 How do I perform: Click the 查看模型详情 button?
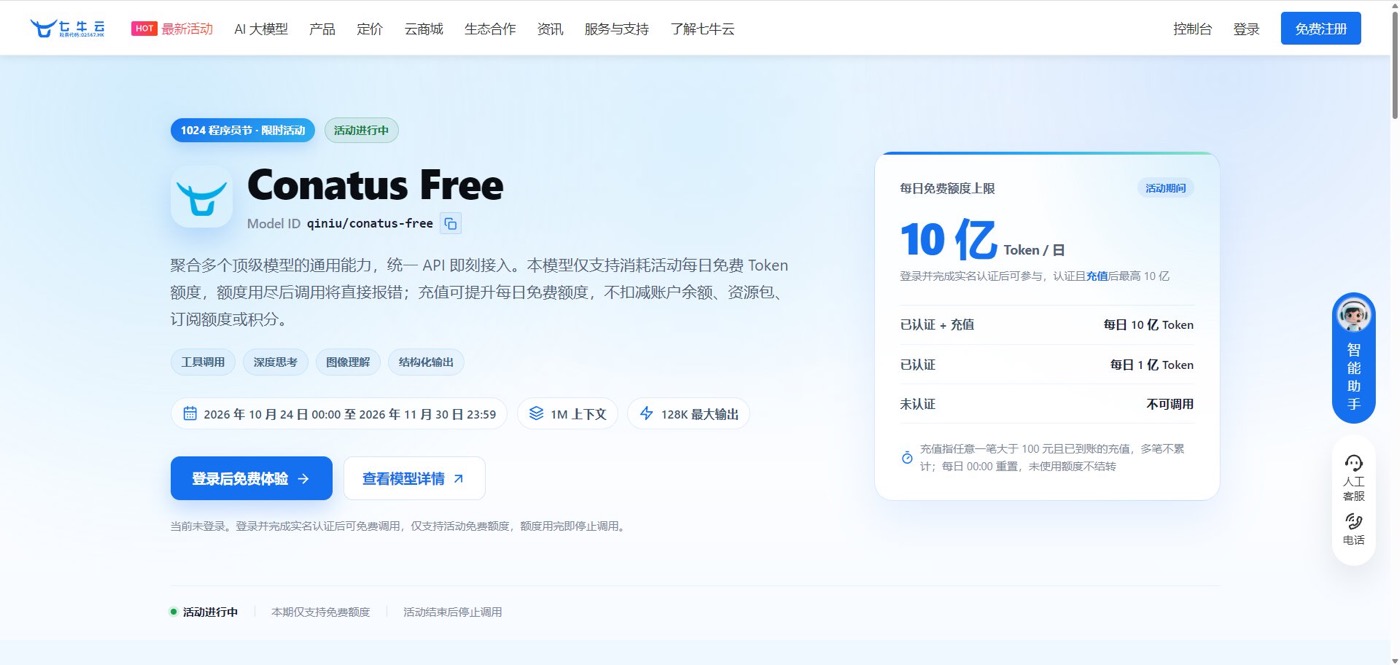pos(414,478)
